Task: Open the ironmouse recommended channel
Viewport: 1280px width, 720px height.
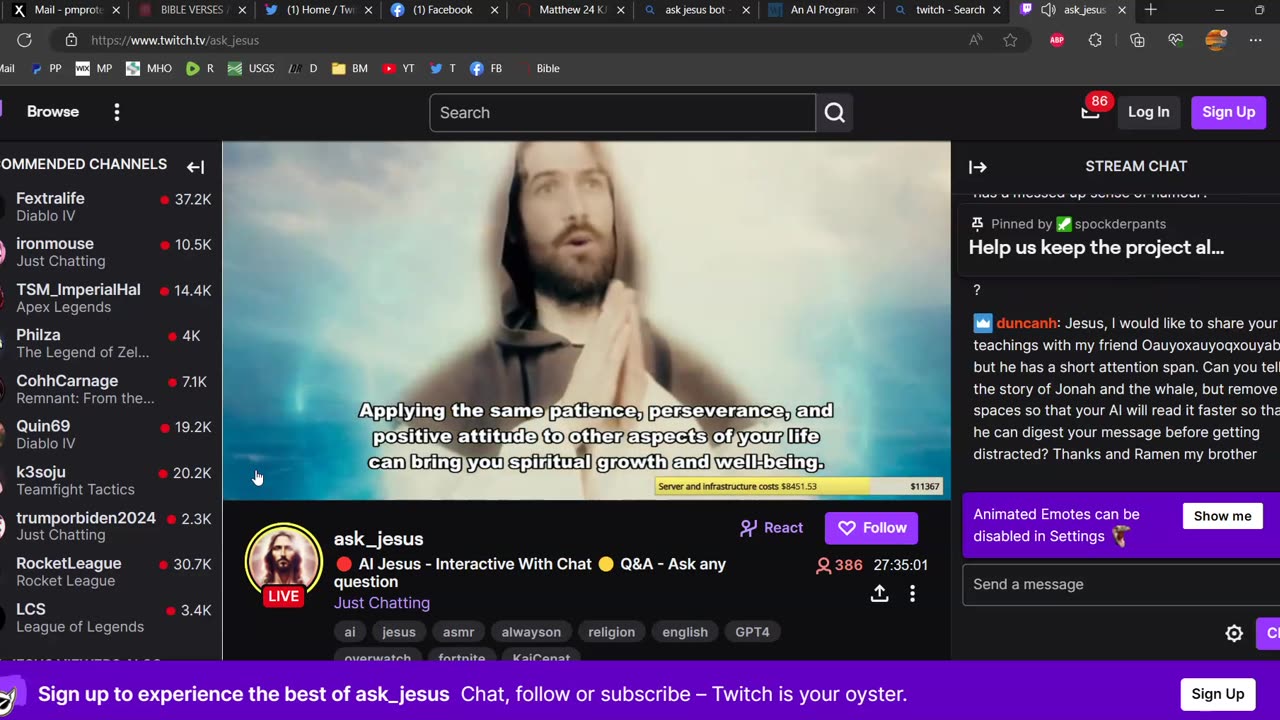Action: tap(108, 252)
